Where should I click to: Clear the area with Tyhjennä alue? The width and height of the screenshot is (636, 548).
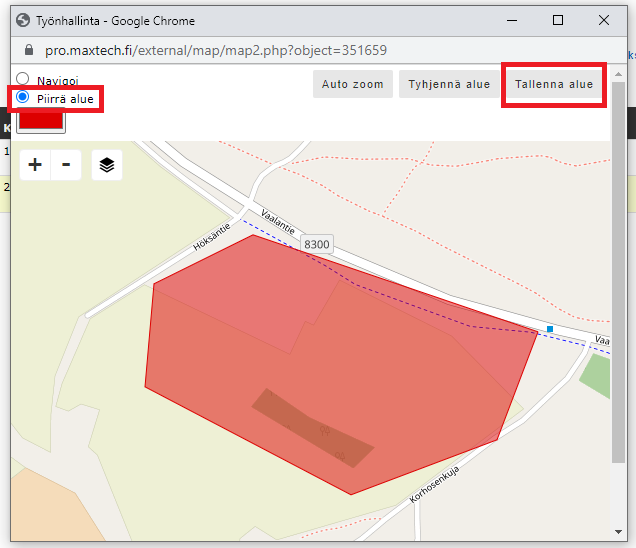449,84
